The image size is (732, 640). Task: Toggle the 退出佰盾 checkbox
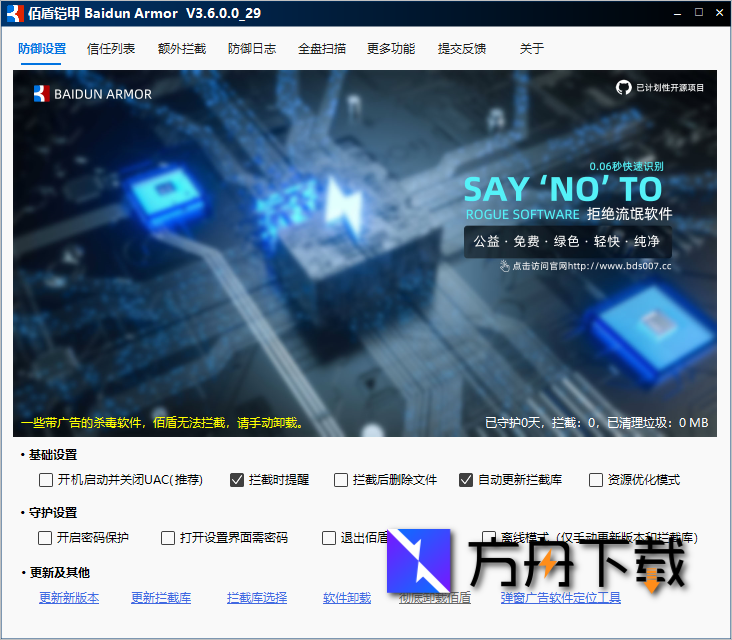coord(329,538)
